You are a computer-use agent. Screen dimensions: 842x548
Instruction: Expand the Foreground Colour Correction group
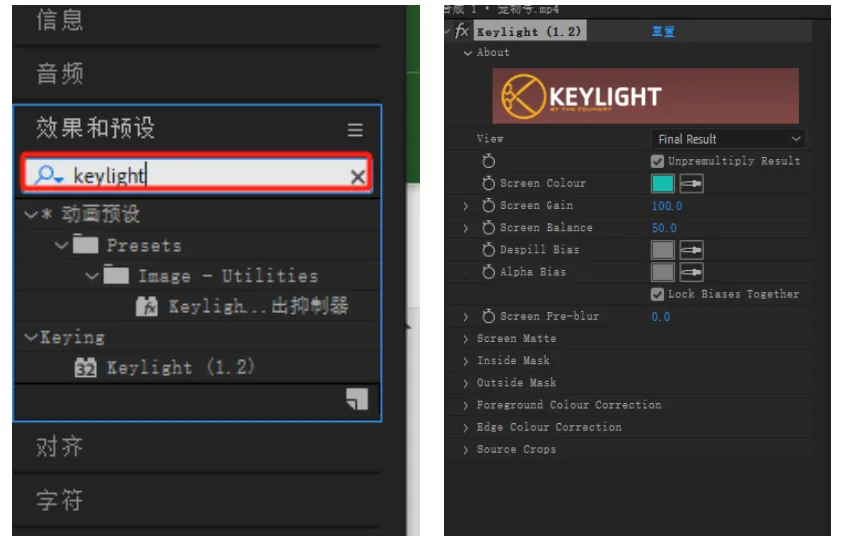(466, 406)
